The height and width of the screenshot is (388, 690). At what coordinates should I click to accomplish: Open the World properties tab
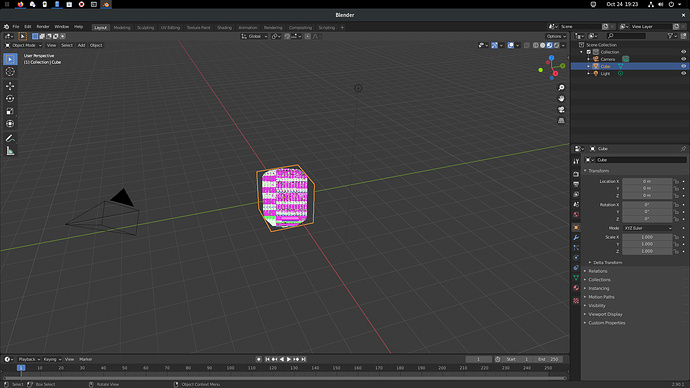tap(576, 215)
